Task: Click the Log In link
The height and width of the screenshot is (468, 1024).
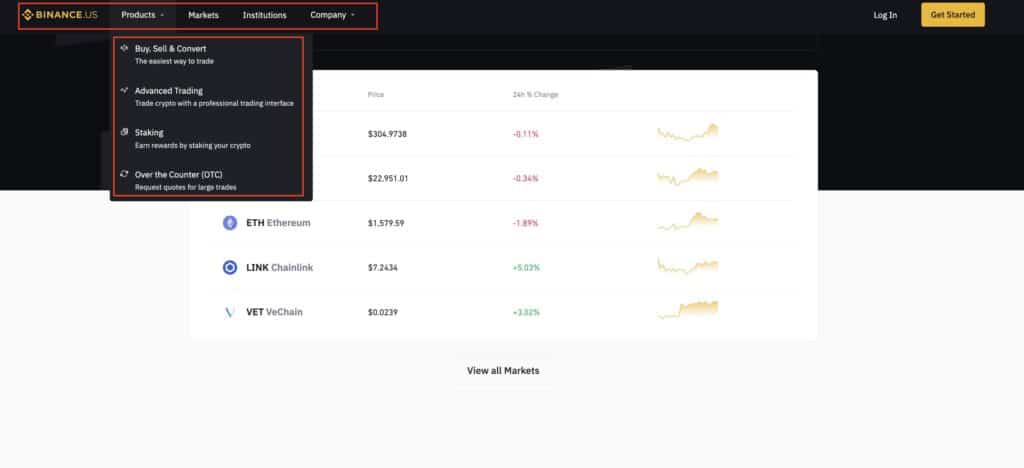Action: click(x=885, y=15)
